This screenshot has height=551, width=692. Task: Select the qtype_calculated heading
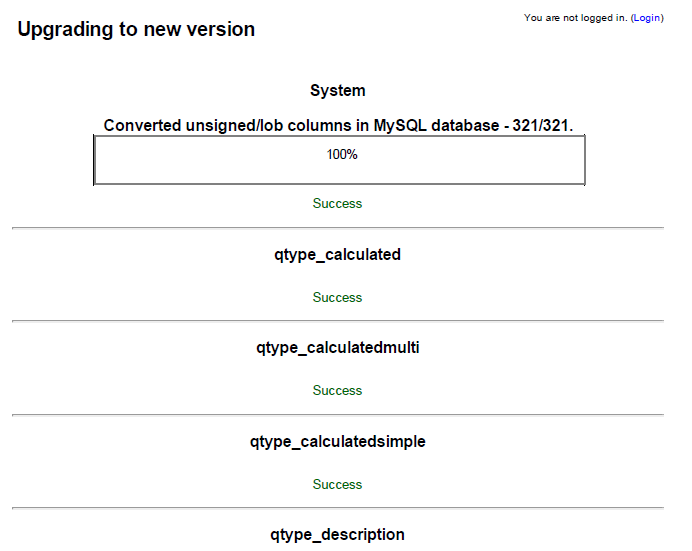tap(338, 255)
